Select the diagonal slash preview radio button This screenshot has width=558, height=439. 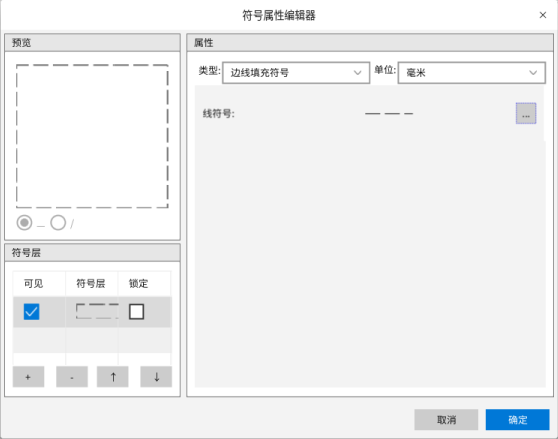58,223
